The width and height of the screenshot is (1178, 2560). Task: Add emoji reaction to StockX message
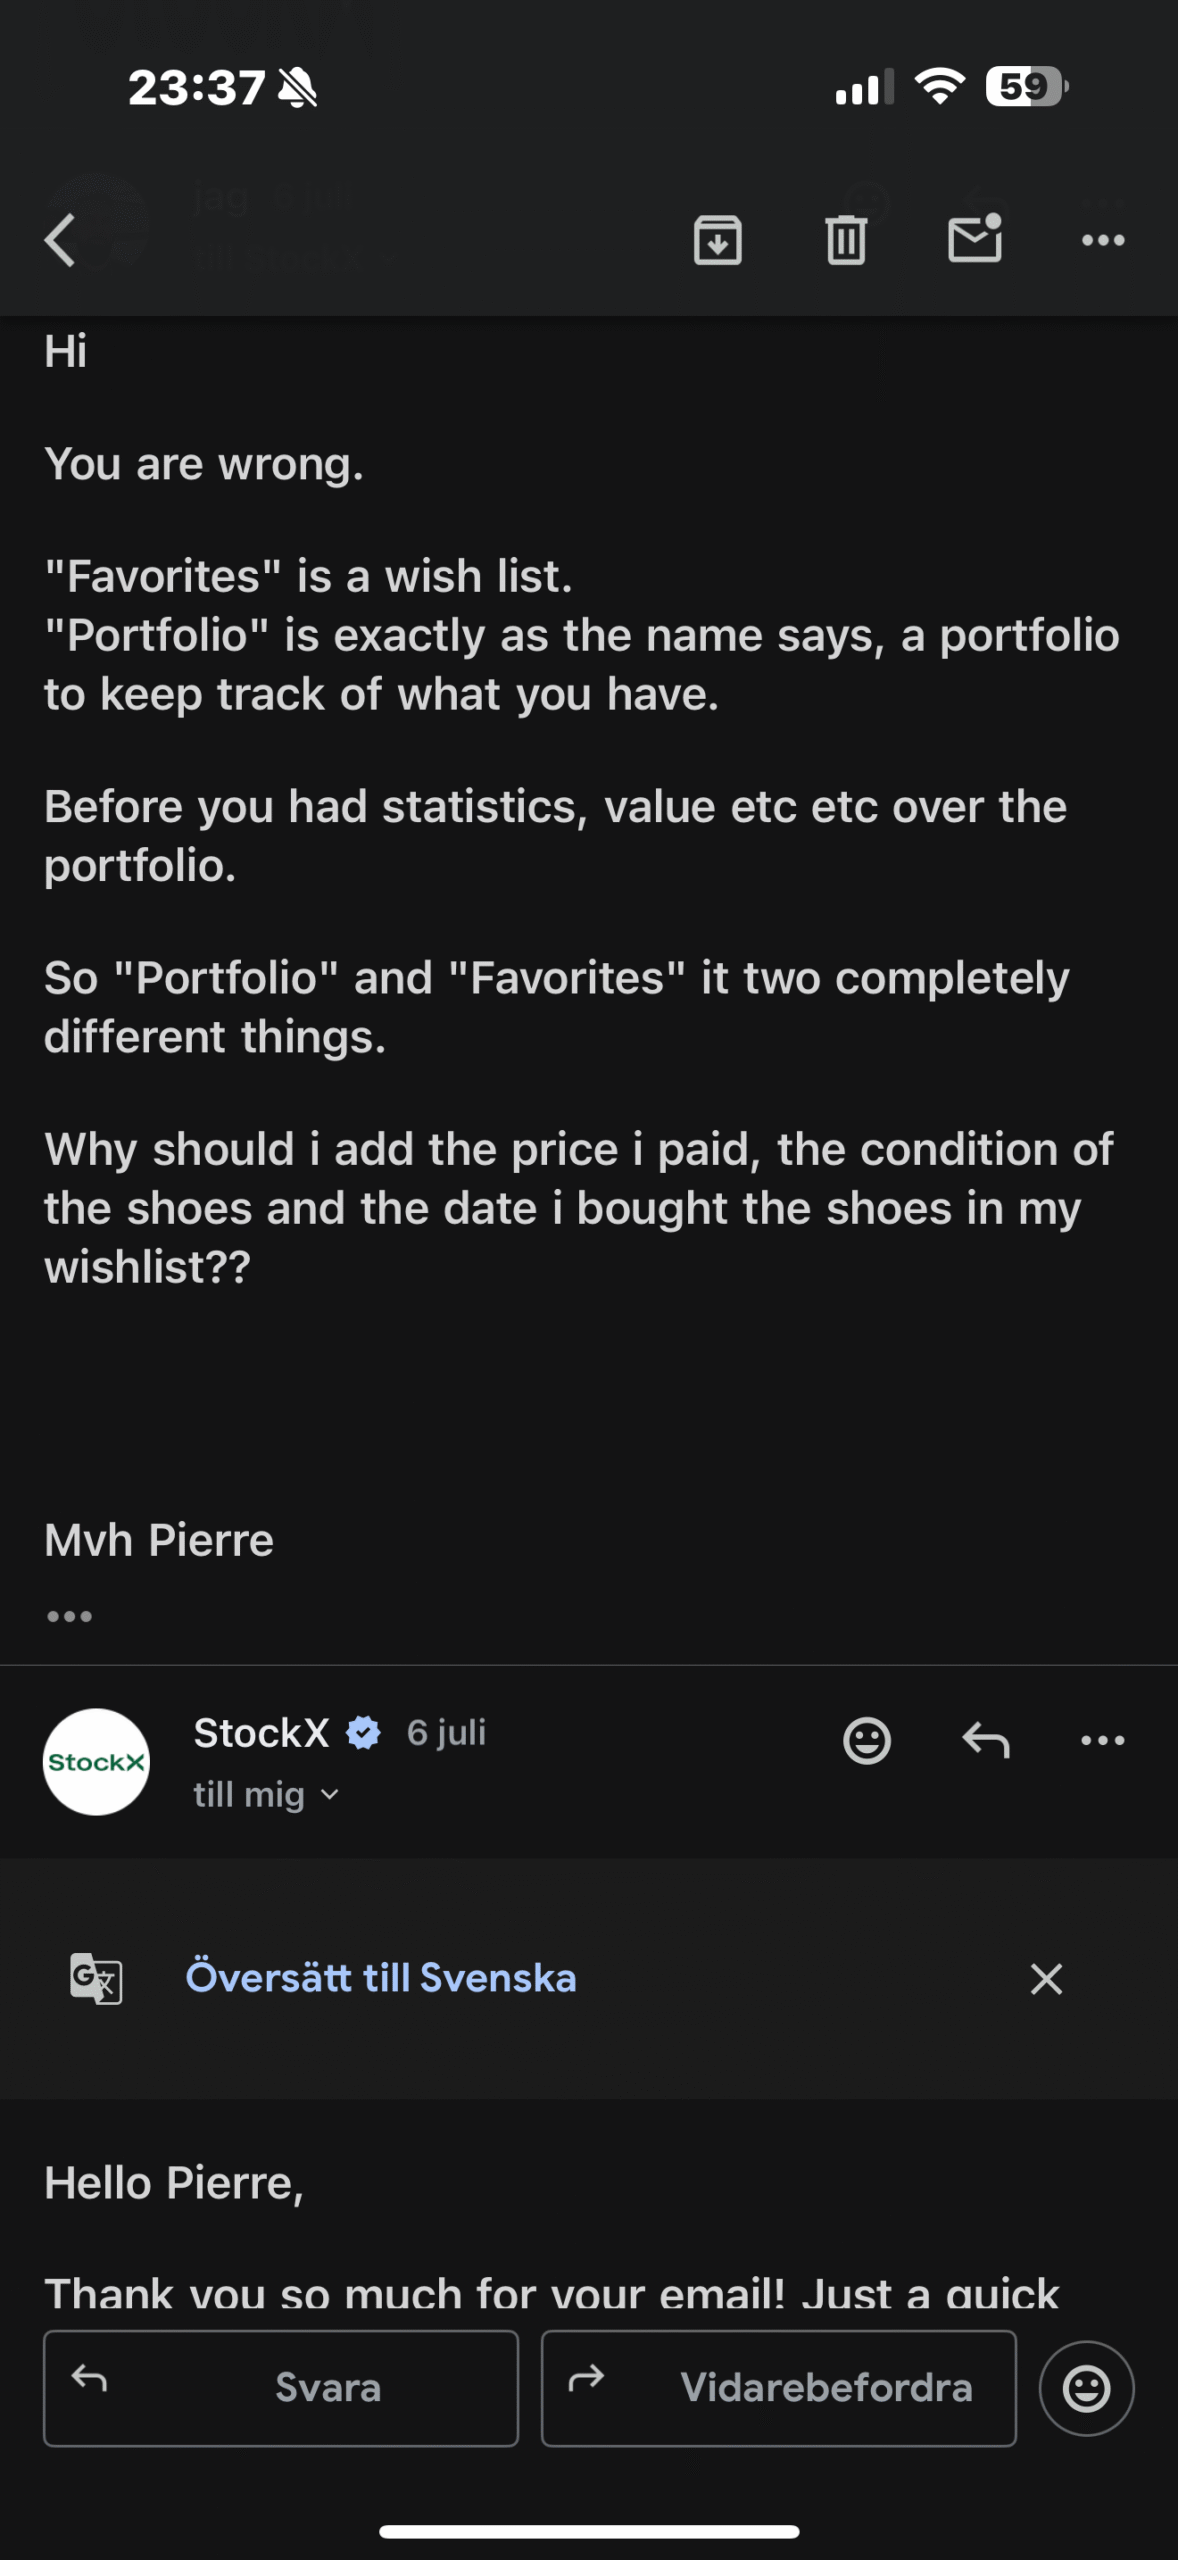click(866, 1741)
